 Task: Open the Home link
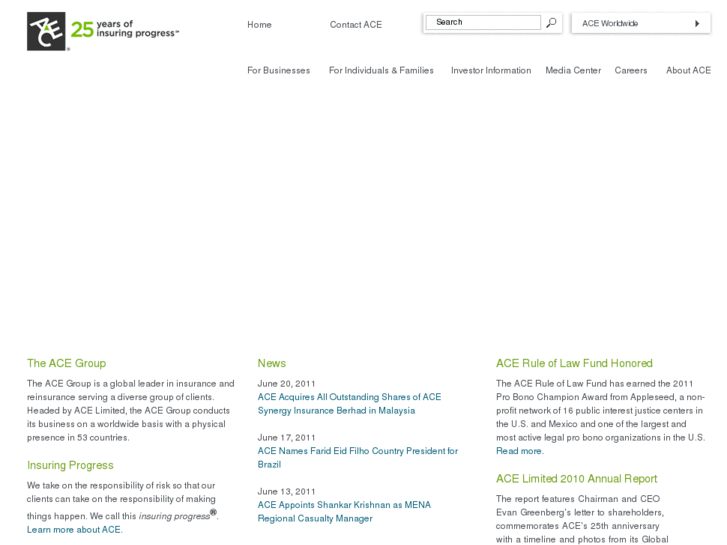(259, 25)
